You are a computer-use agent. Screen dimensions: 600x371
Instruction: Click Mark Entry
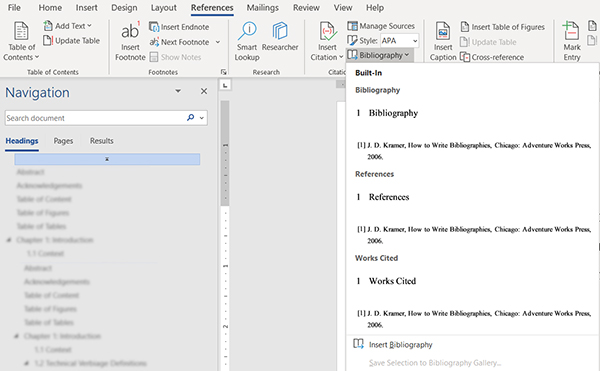coord(572,41)
